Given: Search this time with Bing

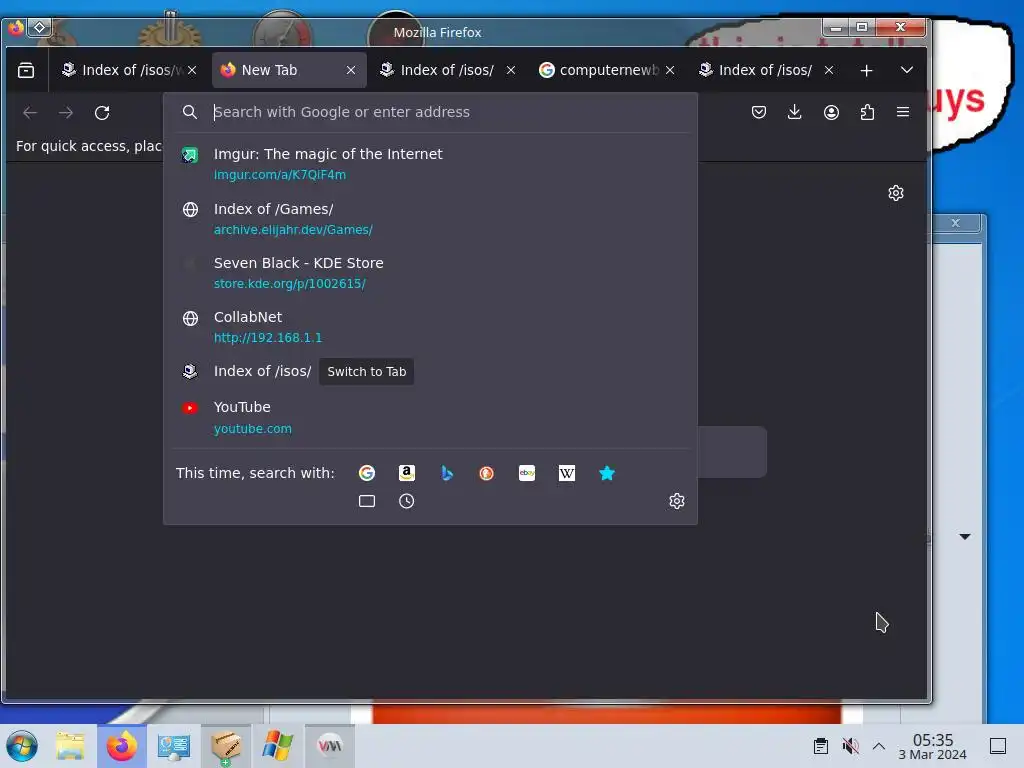Looking at the screenshot, I should pos(447,473).
